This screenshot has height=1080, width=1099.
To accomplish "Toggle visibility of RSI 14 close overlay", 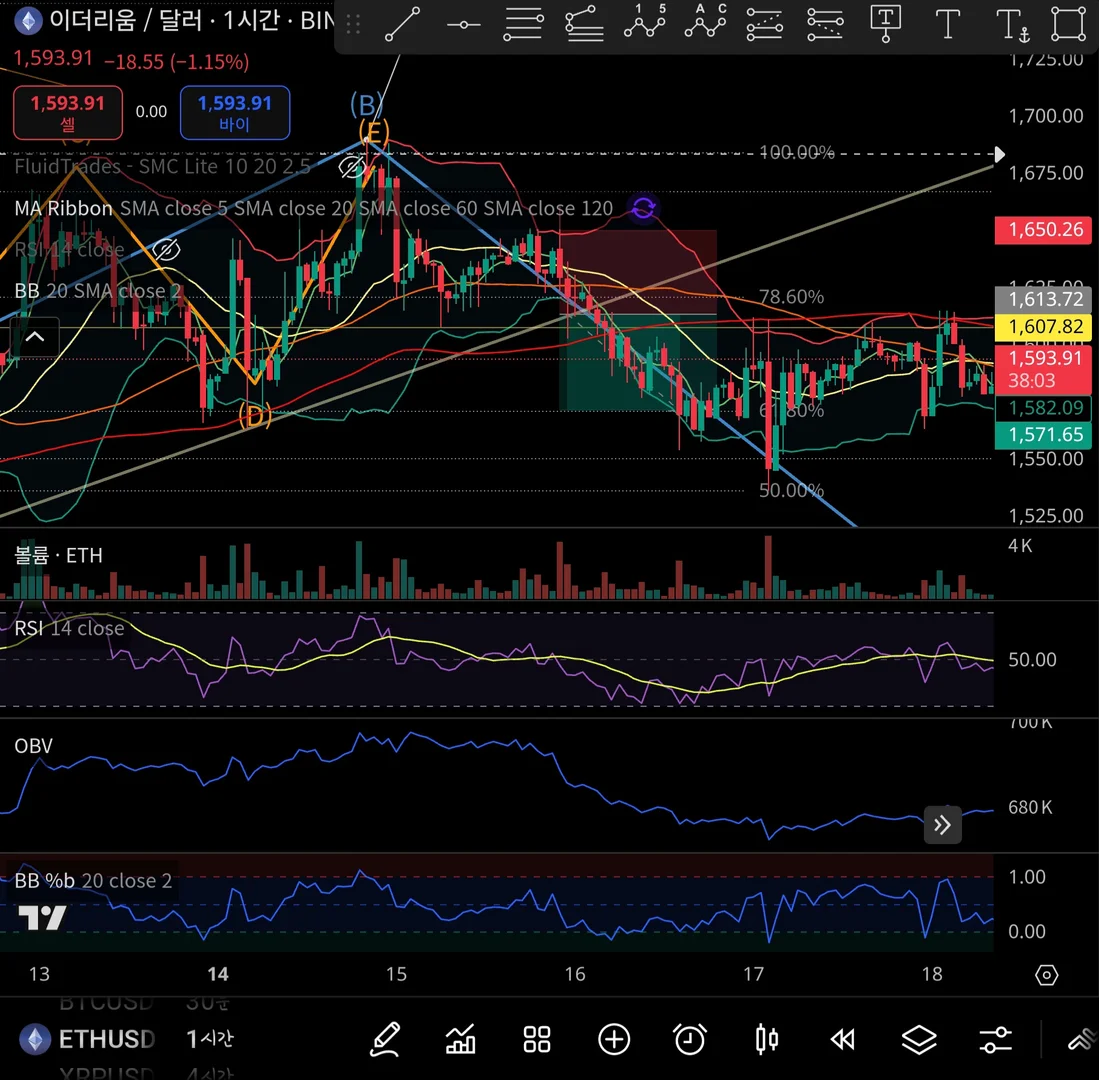I will tap(166, 250).
